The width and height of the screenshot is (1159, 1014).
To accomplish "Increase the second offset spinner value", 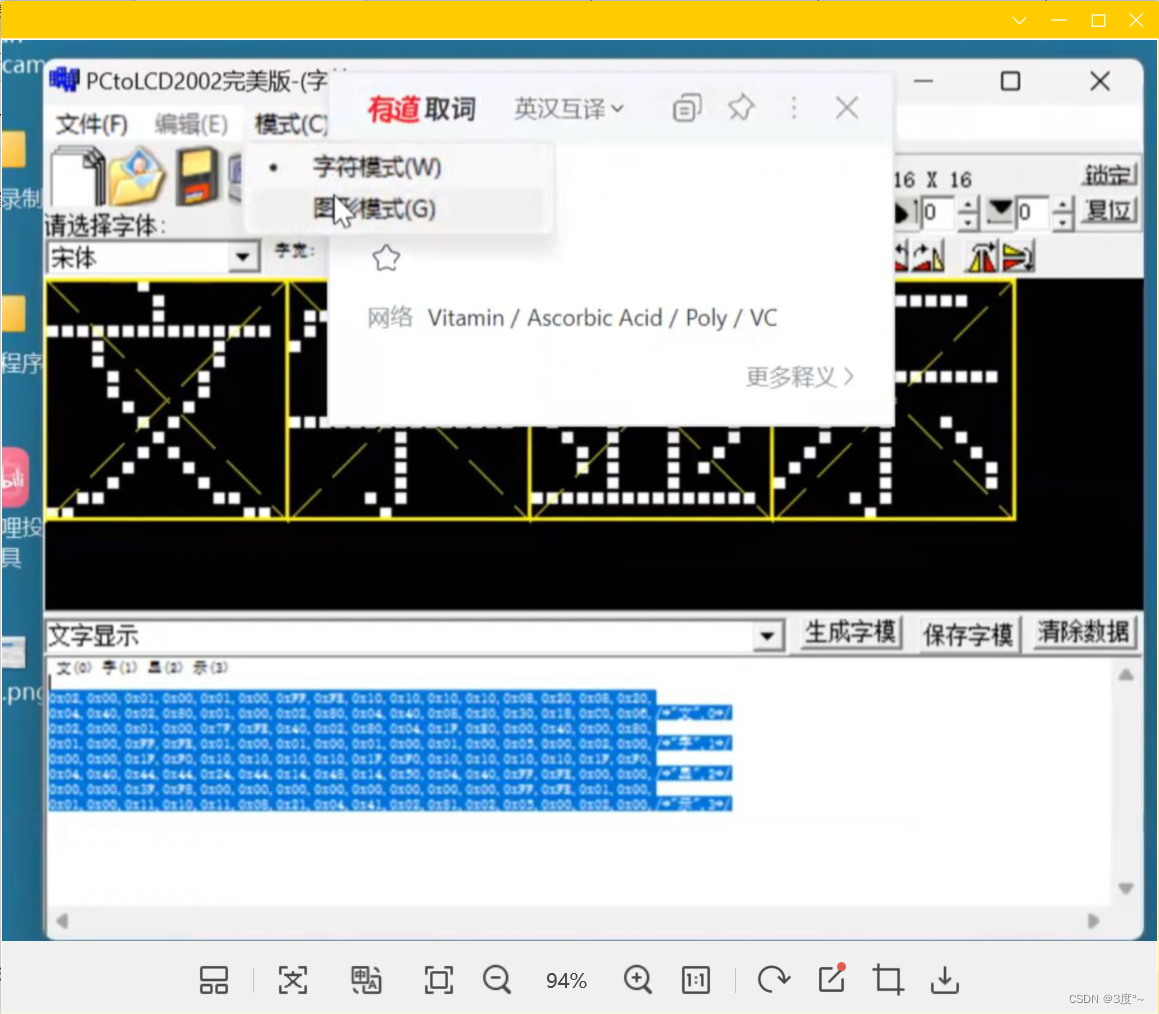I will point(1063,205).
